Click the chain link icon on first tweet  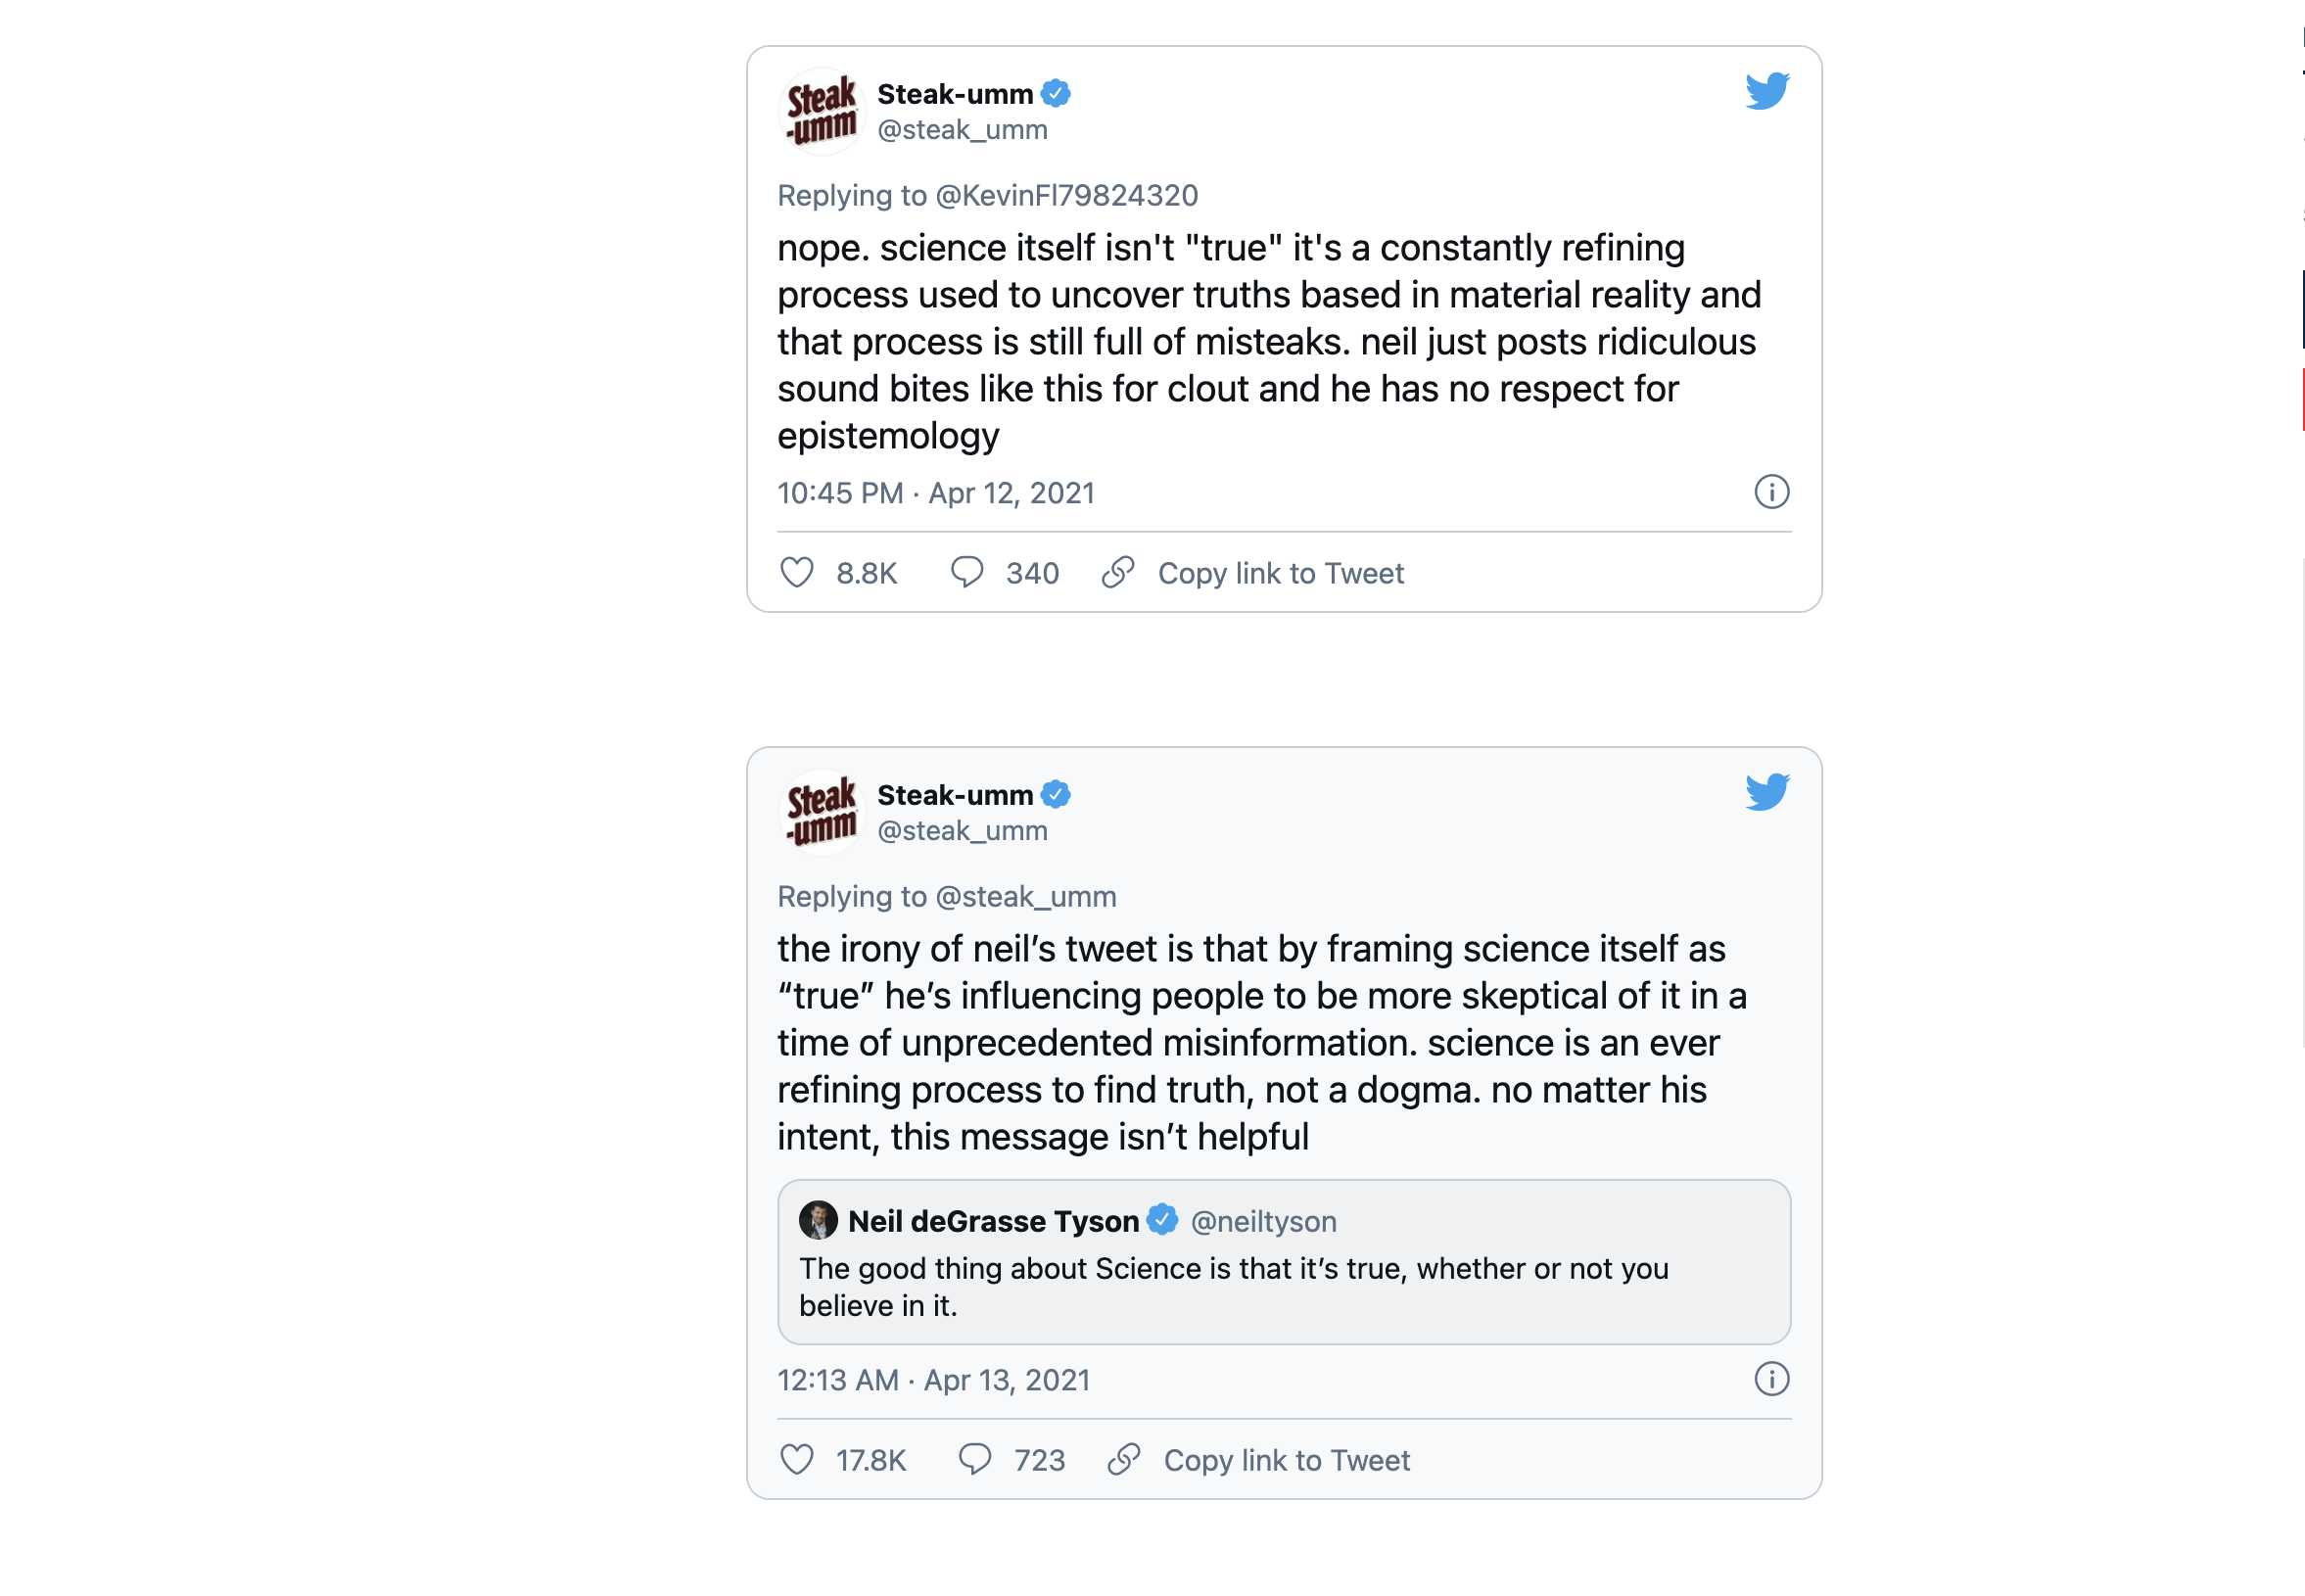coord(1118,573)
